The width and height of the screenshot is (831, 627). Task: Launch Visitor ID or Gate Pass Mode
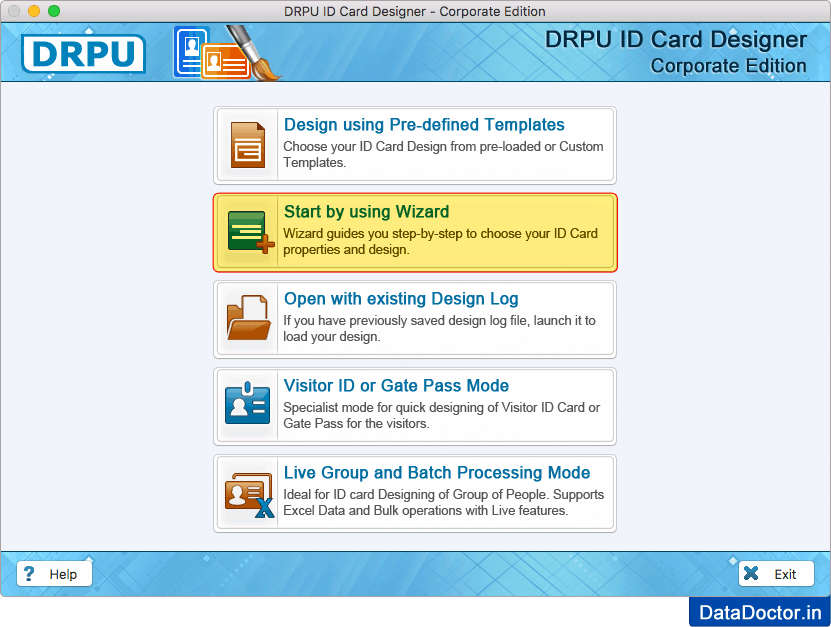pos(415,406)
